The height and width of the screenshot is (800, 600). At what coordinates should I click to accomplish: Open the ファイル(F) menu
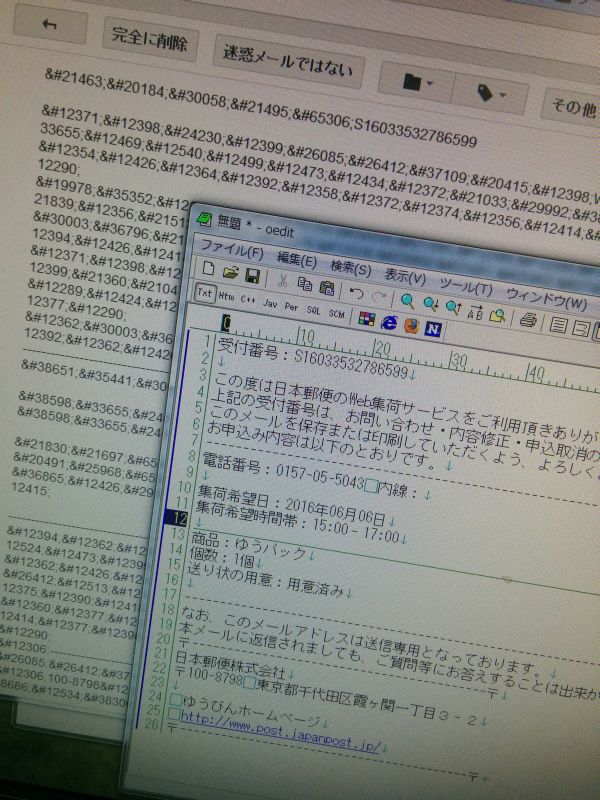point(232,249)
